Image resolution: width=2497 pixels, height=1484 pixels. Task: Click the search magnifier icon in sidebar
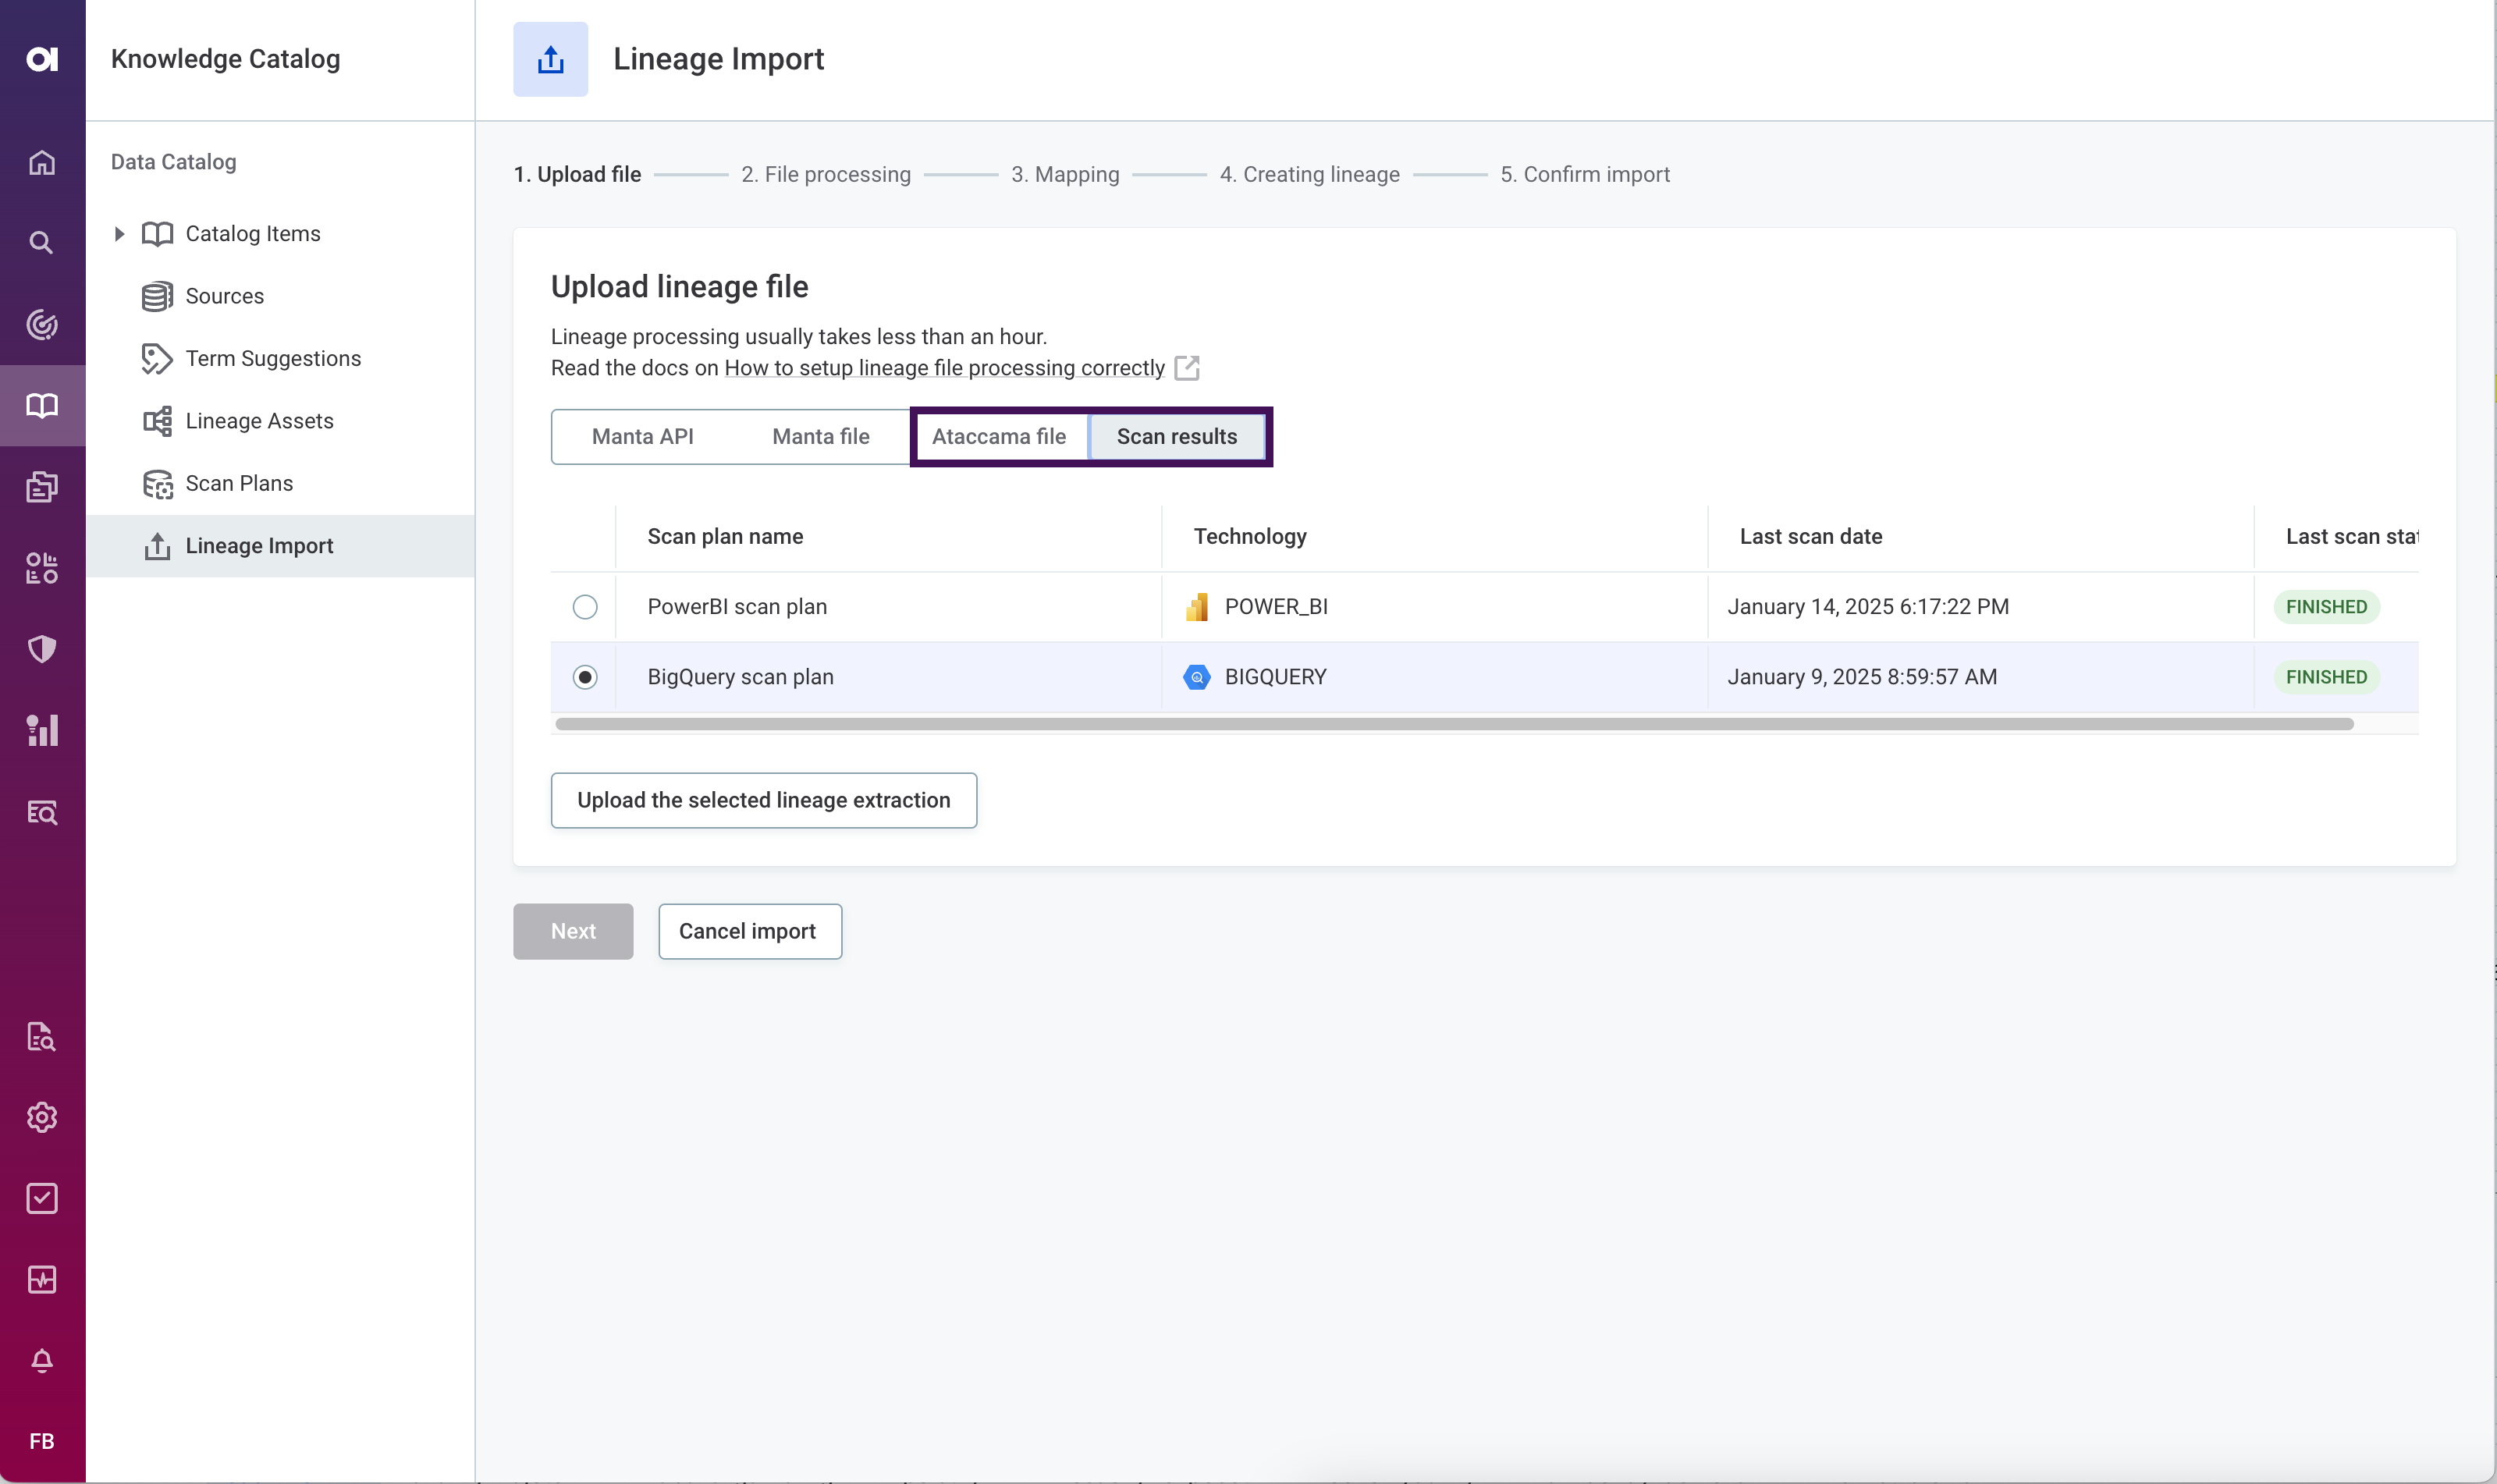[x=42, y=243]
